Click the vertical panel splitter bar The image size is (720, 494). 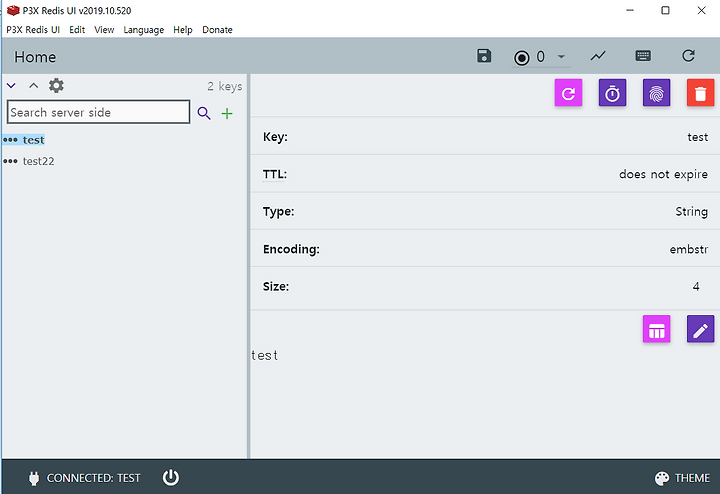249,266
